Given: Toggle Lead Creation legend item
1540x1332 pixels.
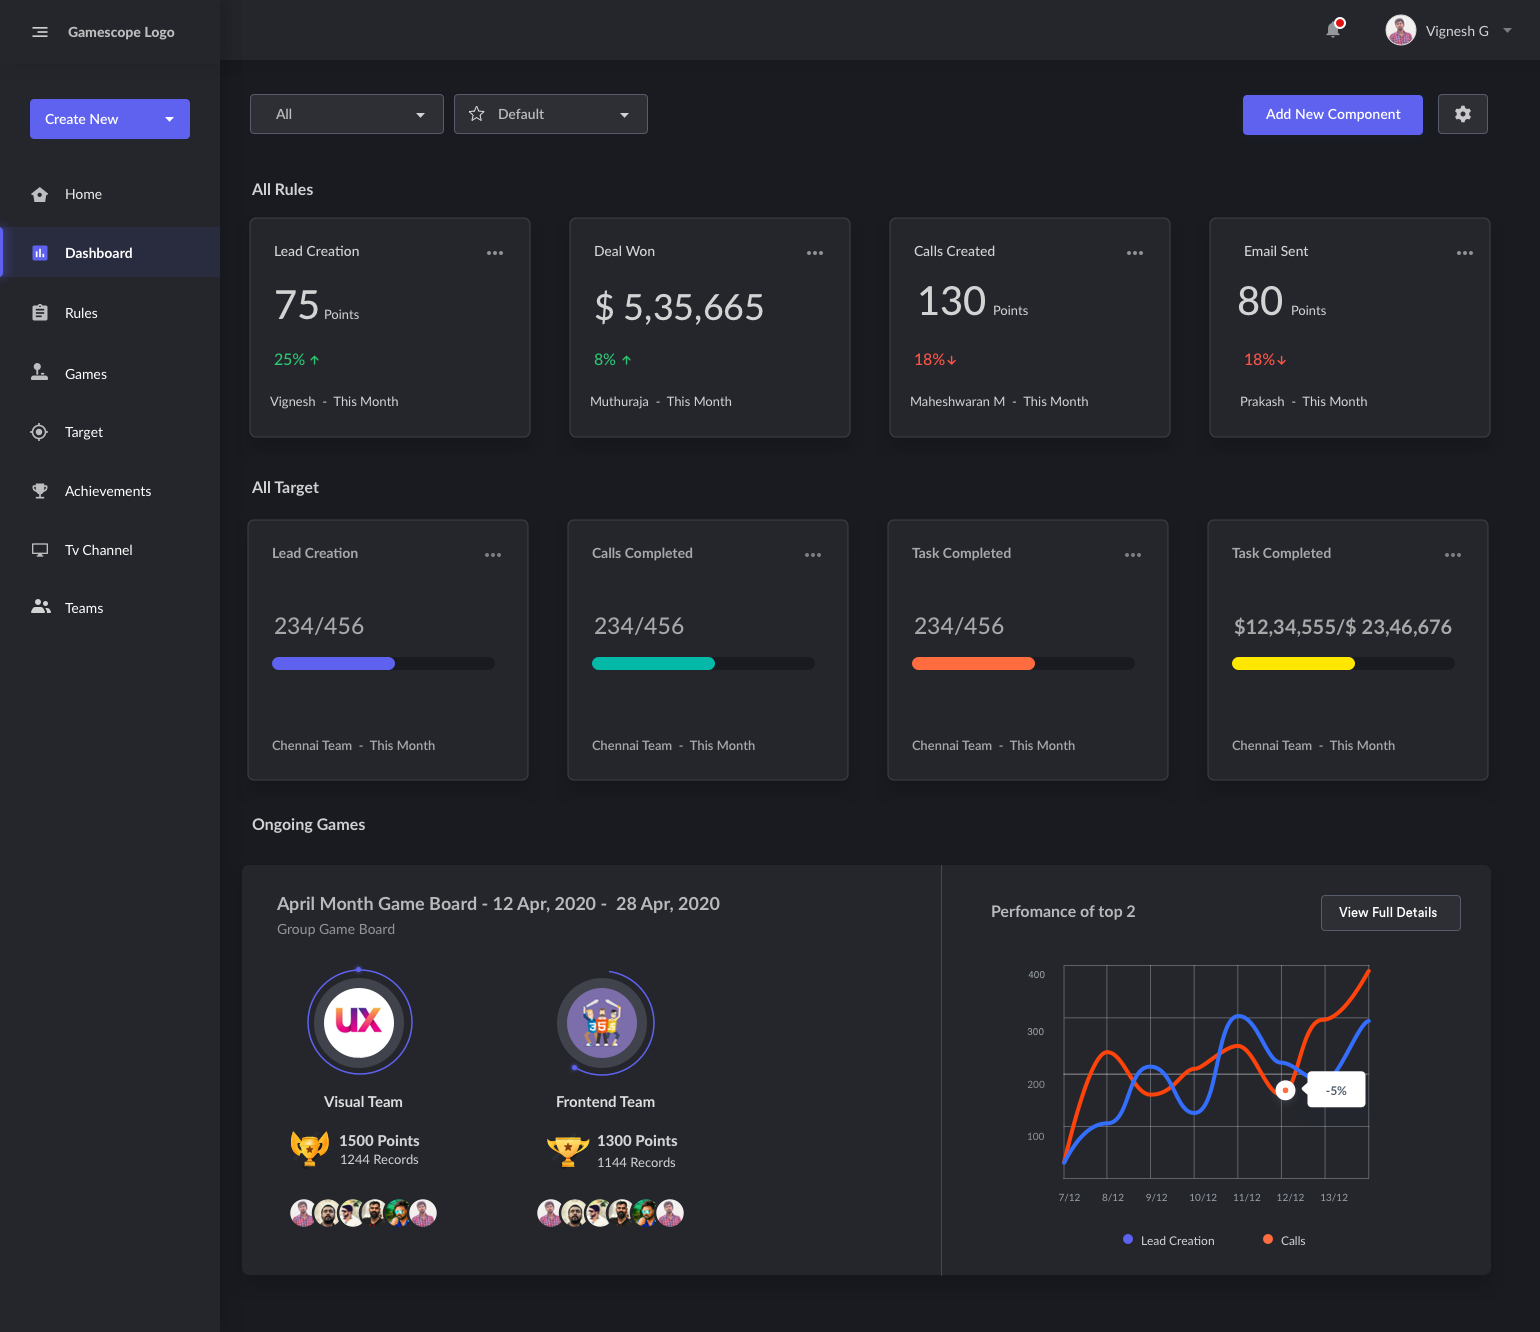Looking at the screenshot, I should [x=1169, y=1240].
